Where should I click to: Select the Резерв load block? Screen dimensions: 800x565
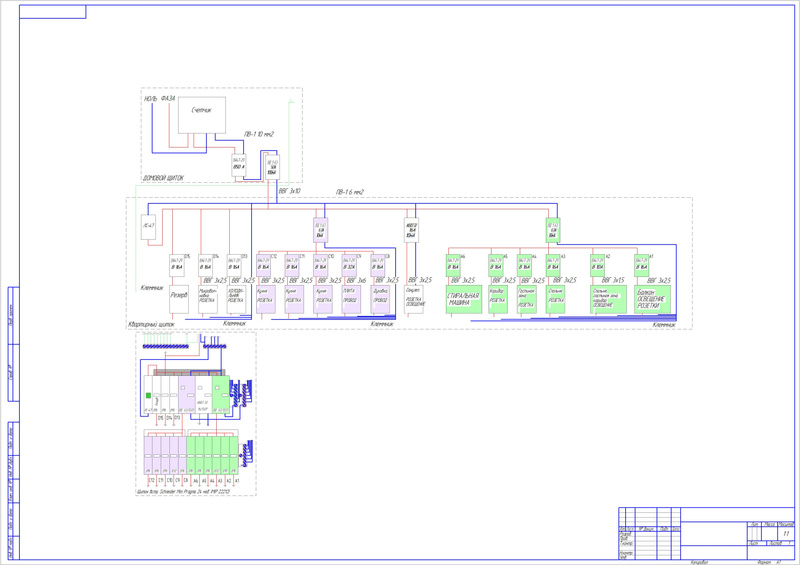coord(179,299)
